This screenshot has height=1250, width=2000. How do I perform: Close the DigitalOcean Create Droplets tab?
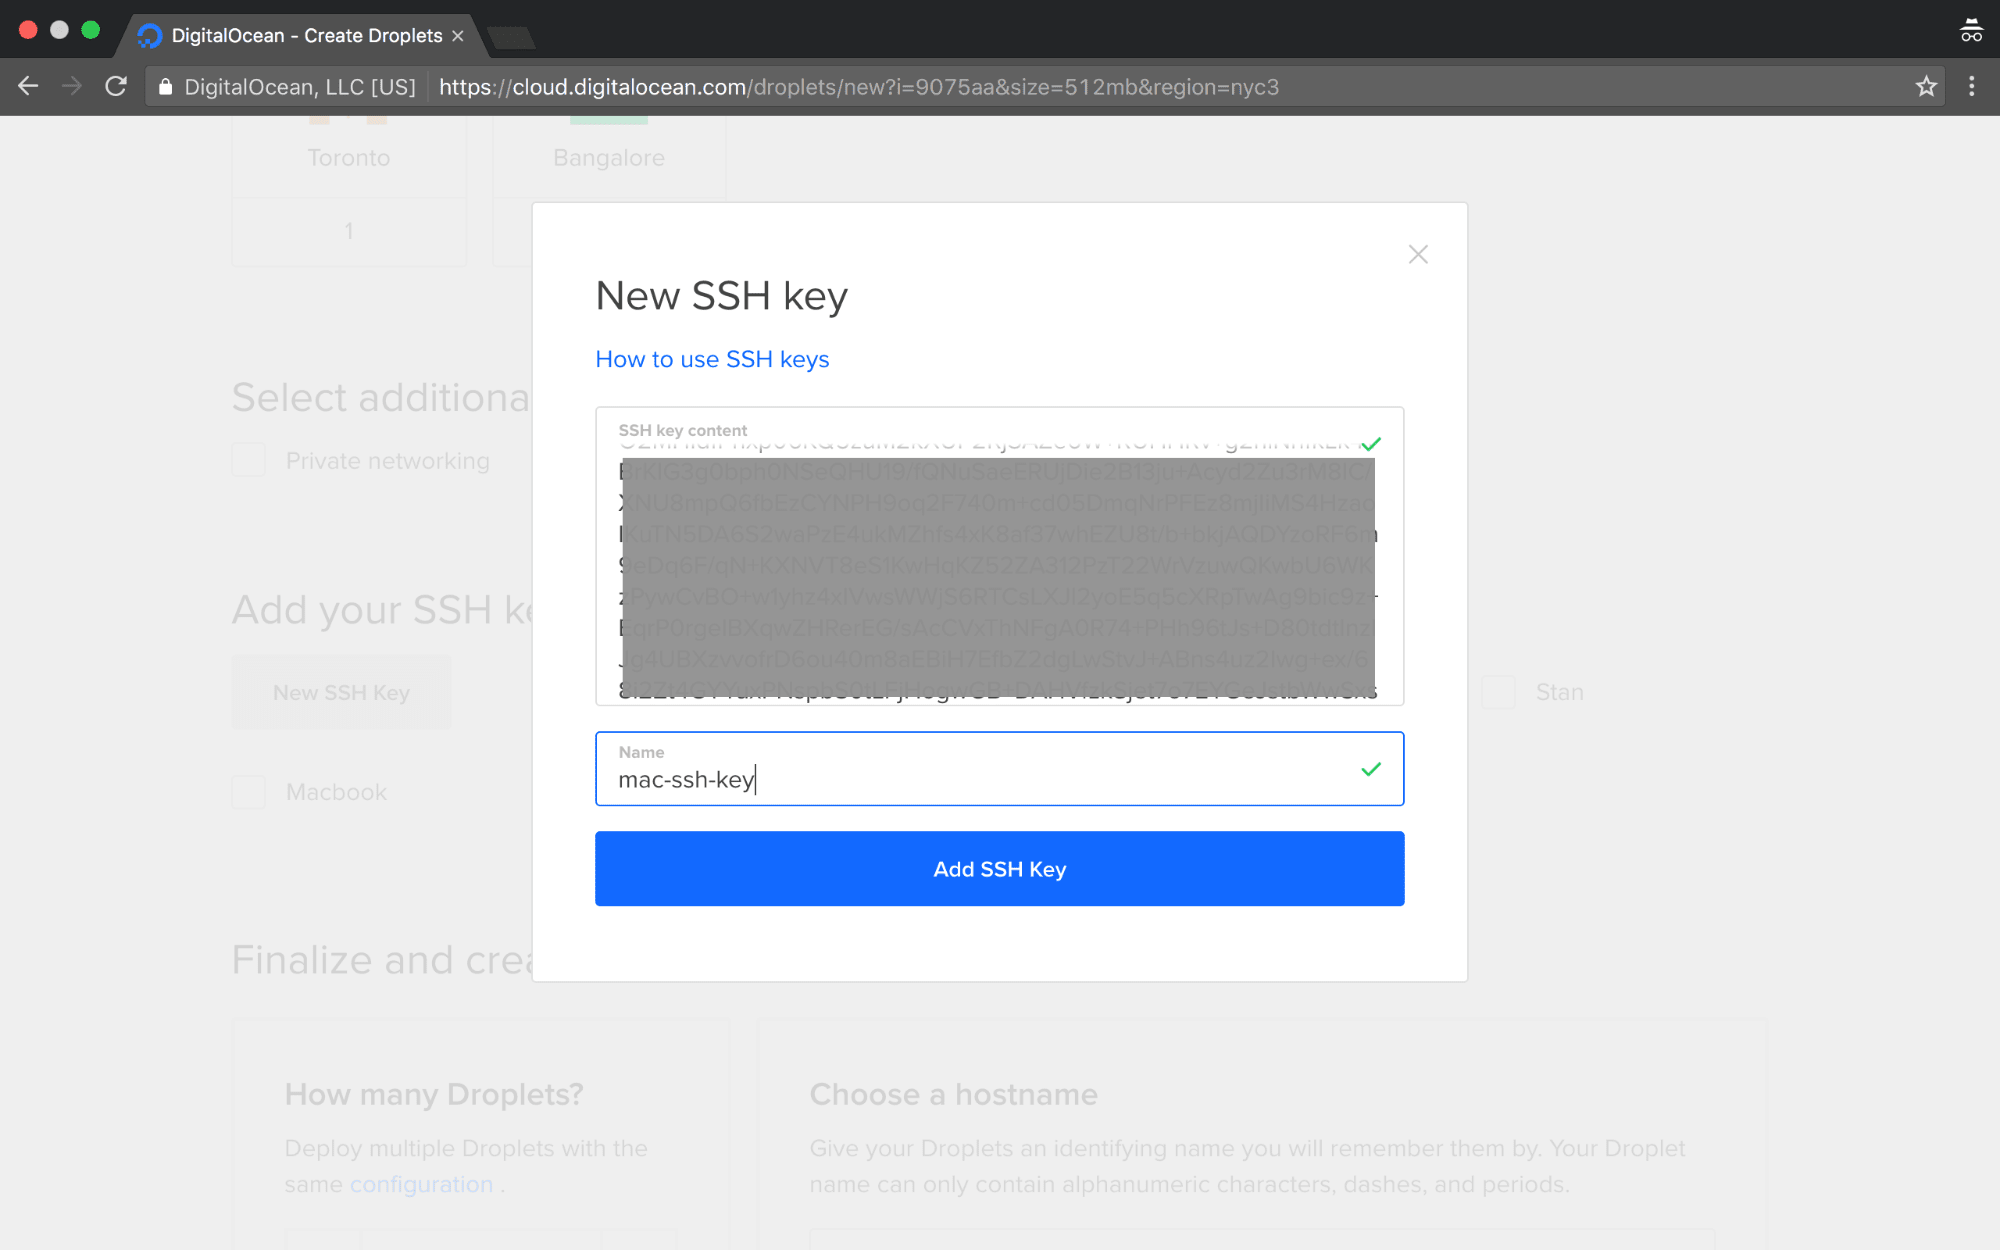(458, 36)
